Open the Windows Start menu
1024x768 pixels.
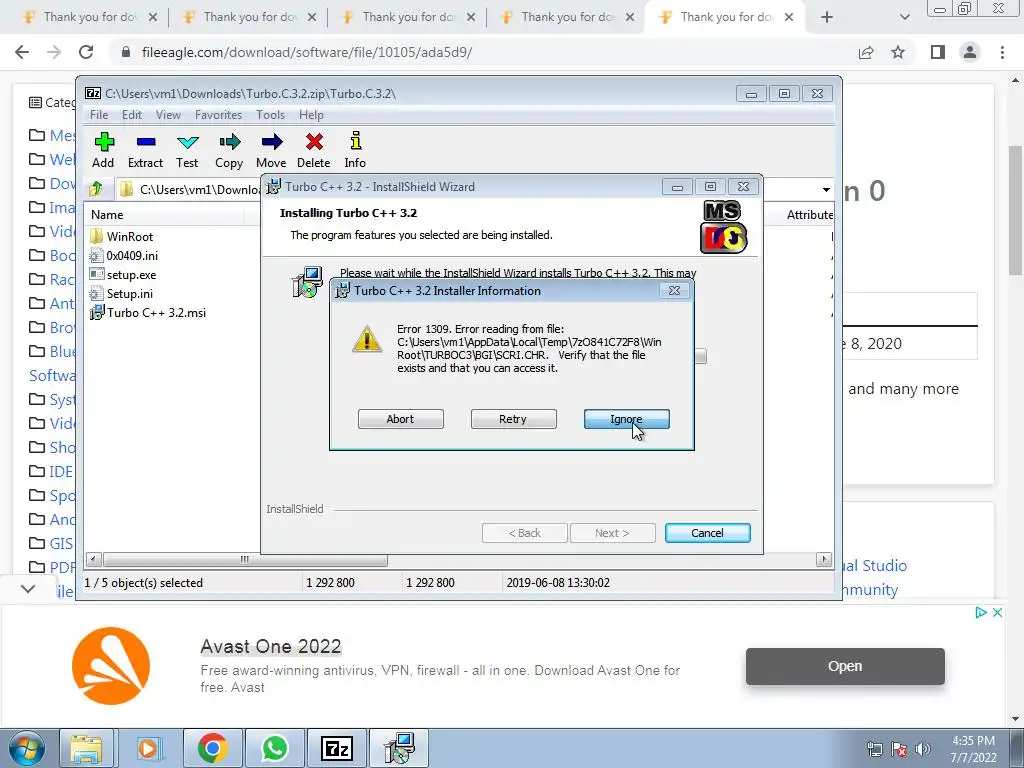[x=26, y=748]
